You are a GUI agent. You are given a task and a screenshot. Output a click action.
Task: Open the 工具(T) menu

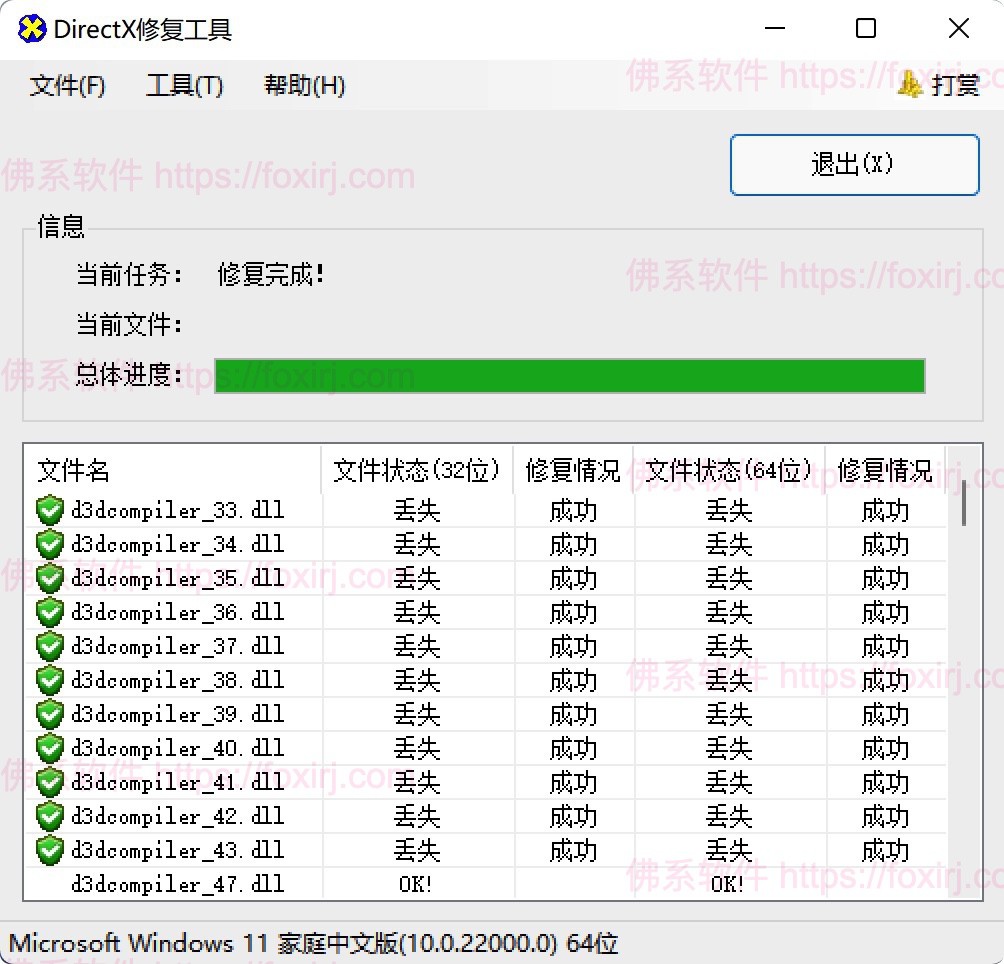click(x=184, y=86)
